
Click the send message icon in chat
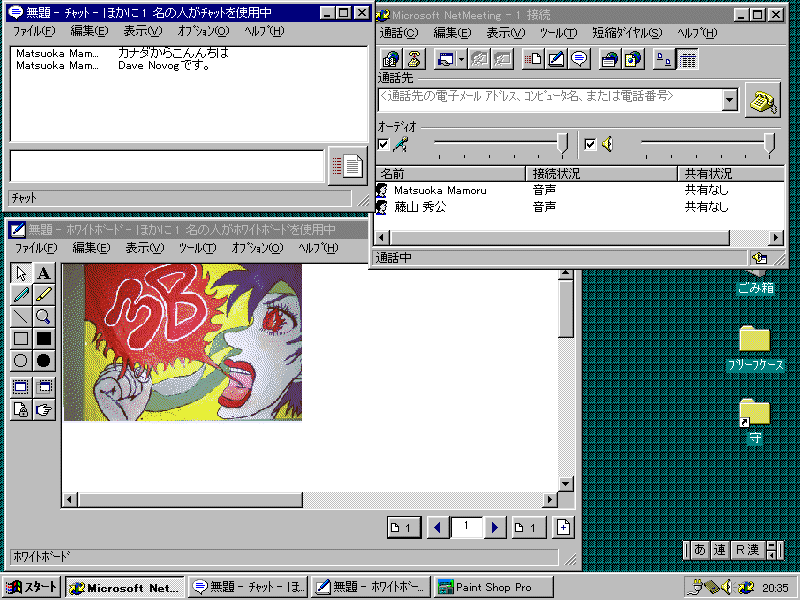pos(347,166)
